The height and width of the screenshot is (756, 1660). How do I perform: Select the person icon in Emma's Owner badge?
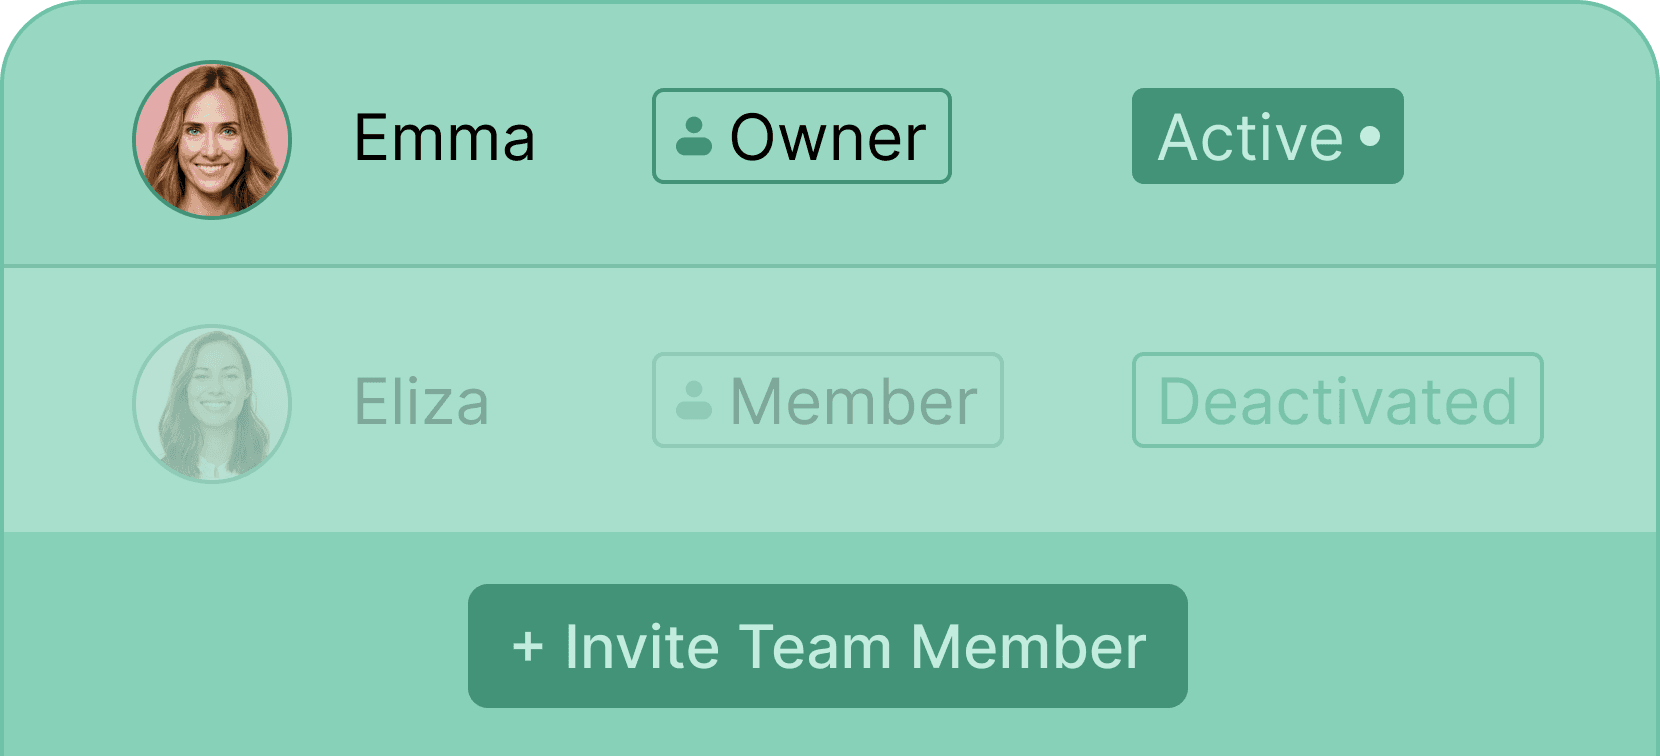click(694, 137)
